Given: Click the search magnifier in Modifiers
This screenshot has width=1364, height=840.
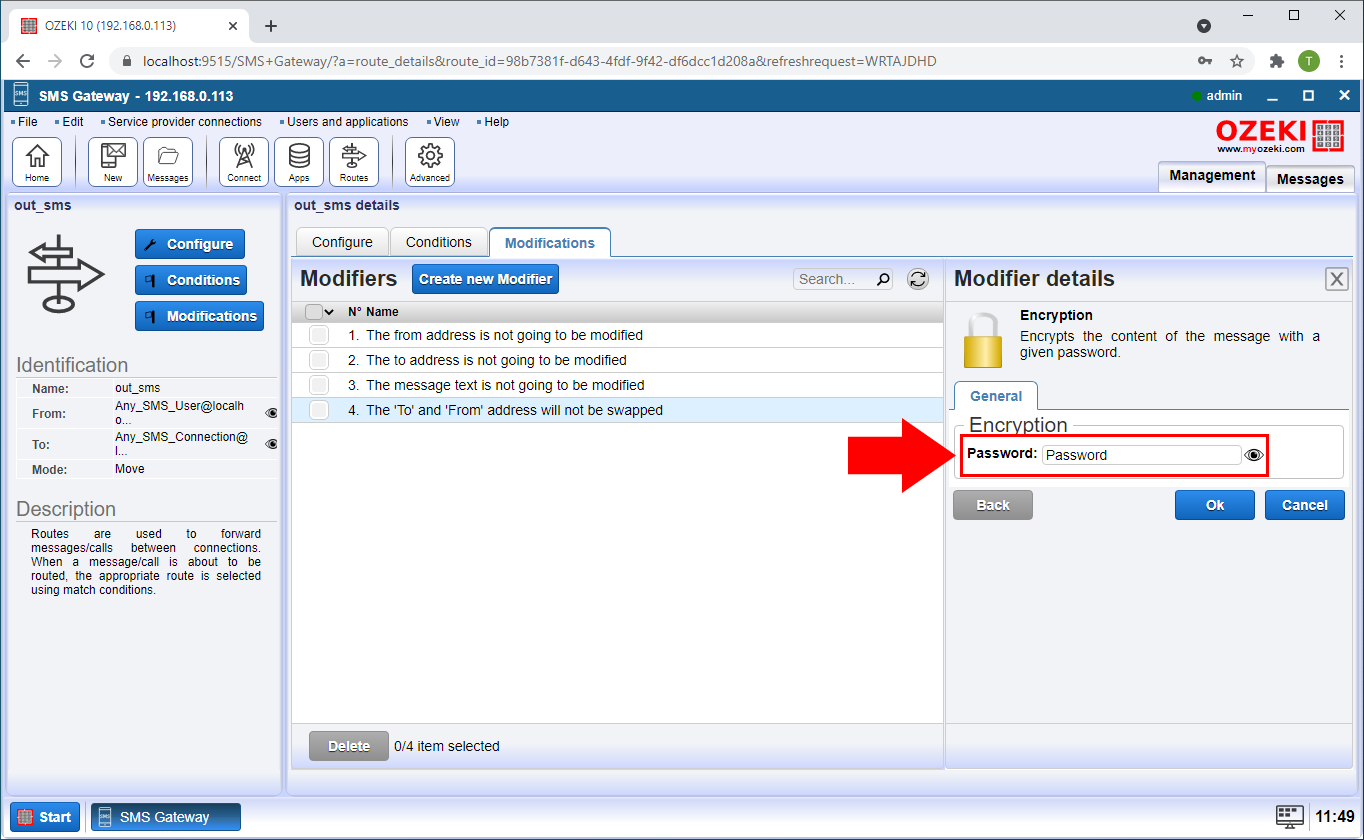Looking at the screenshot, I should pyautogui.click(x=883, y=280).
